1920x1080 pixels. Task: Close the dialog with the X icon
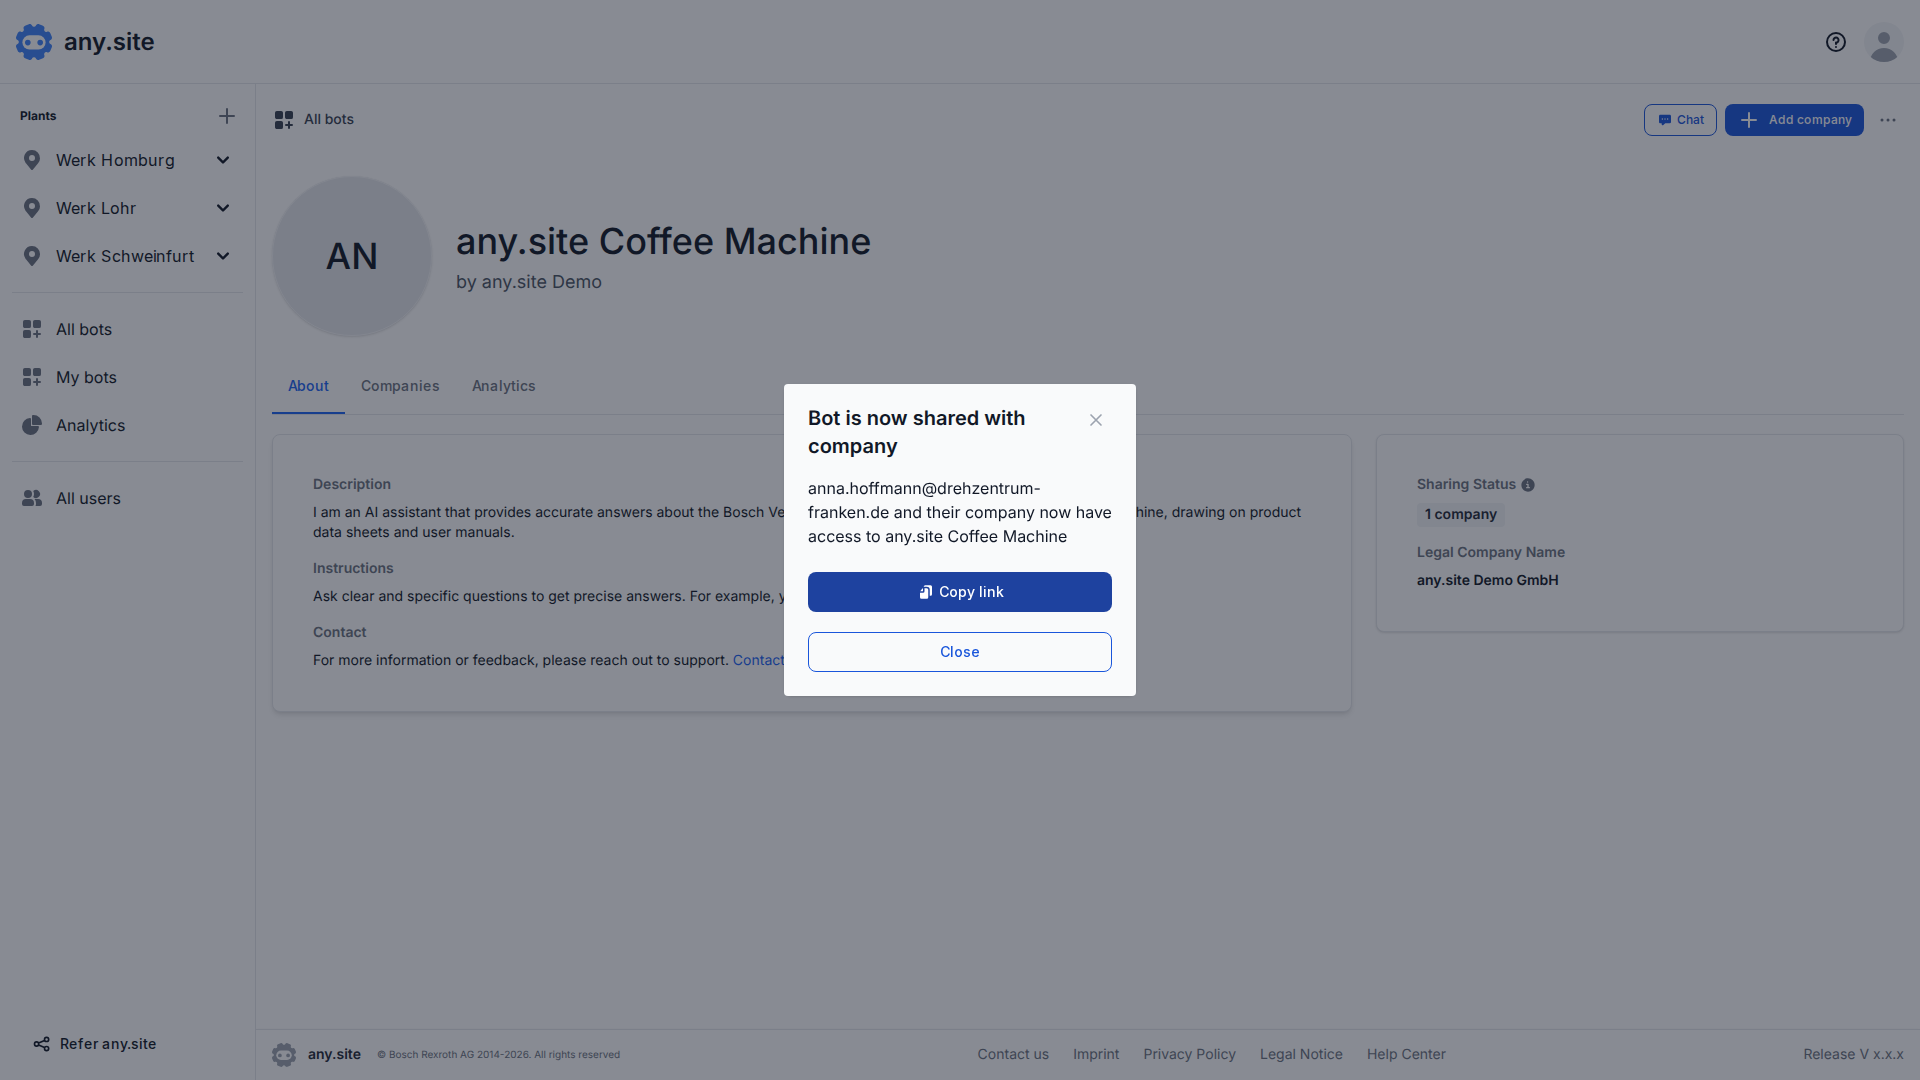1096,420
